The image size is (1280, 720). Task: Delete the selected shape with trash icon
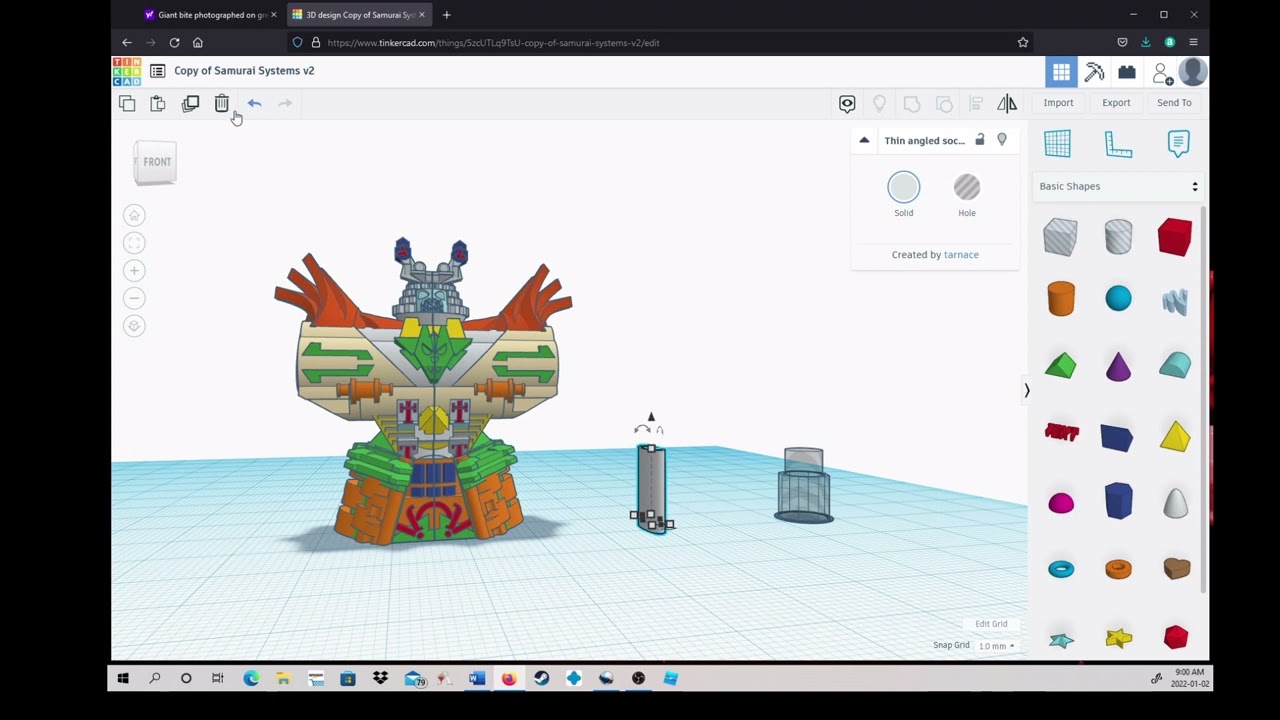[x=222, y=103]
